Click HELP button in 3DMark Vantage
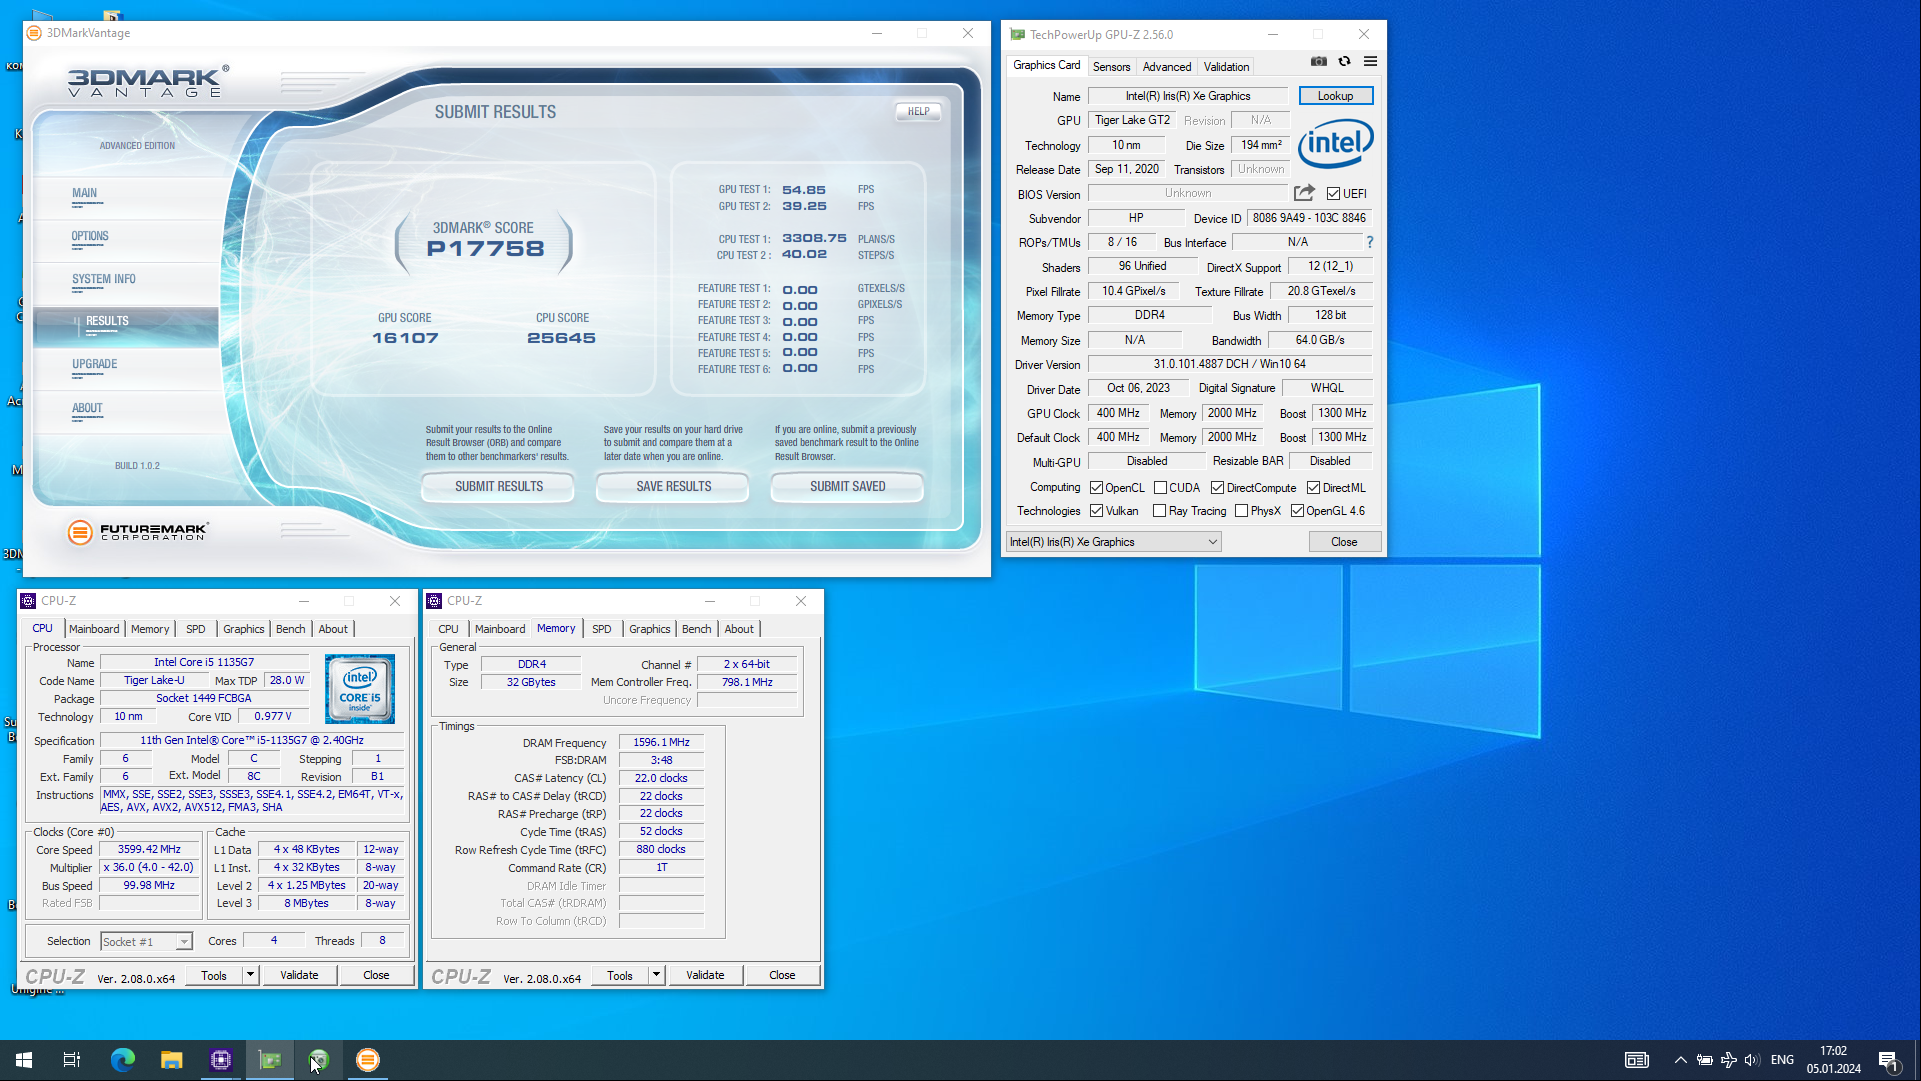The width and height of the screenshot is (1921, 1081). point(918,112)
